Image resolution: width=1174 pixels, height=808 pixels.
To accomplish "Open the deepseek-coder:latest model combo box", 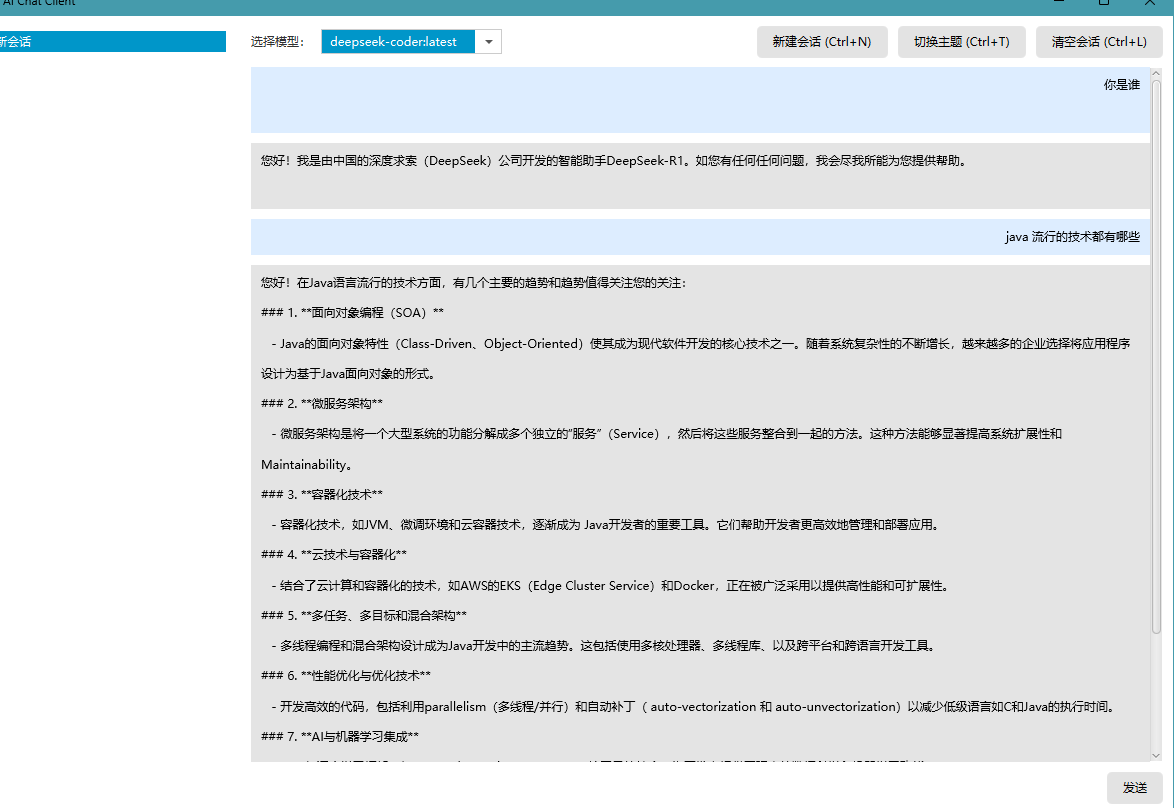I will (397, 42).
